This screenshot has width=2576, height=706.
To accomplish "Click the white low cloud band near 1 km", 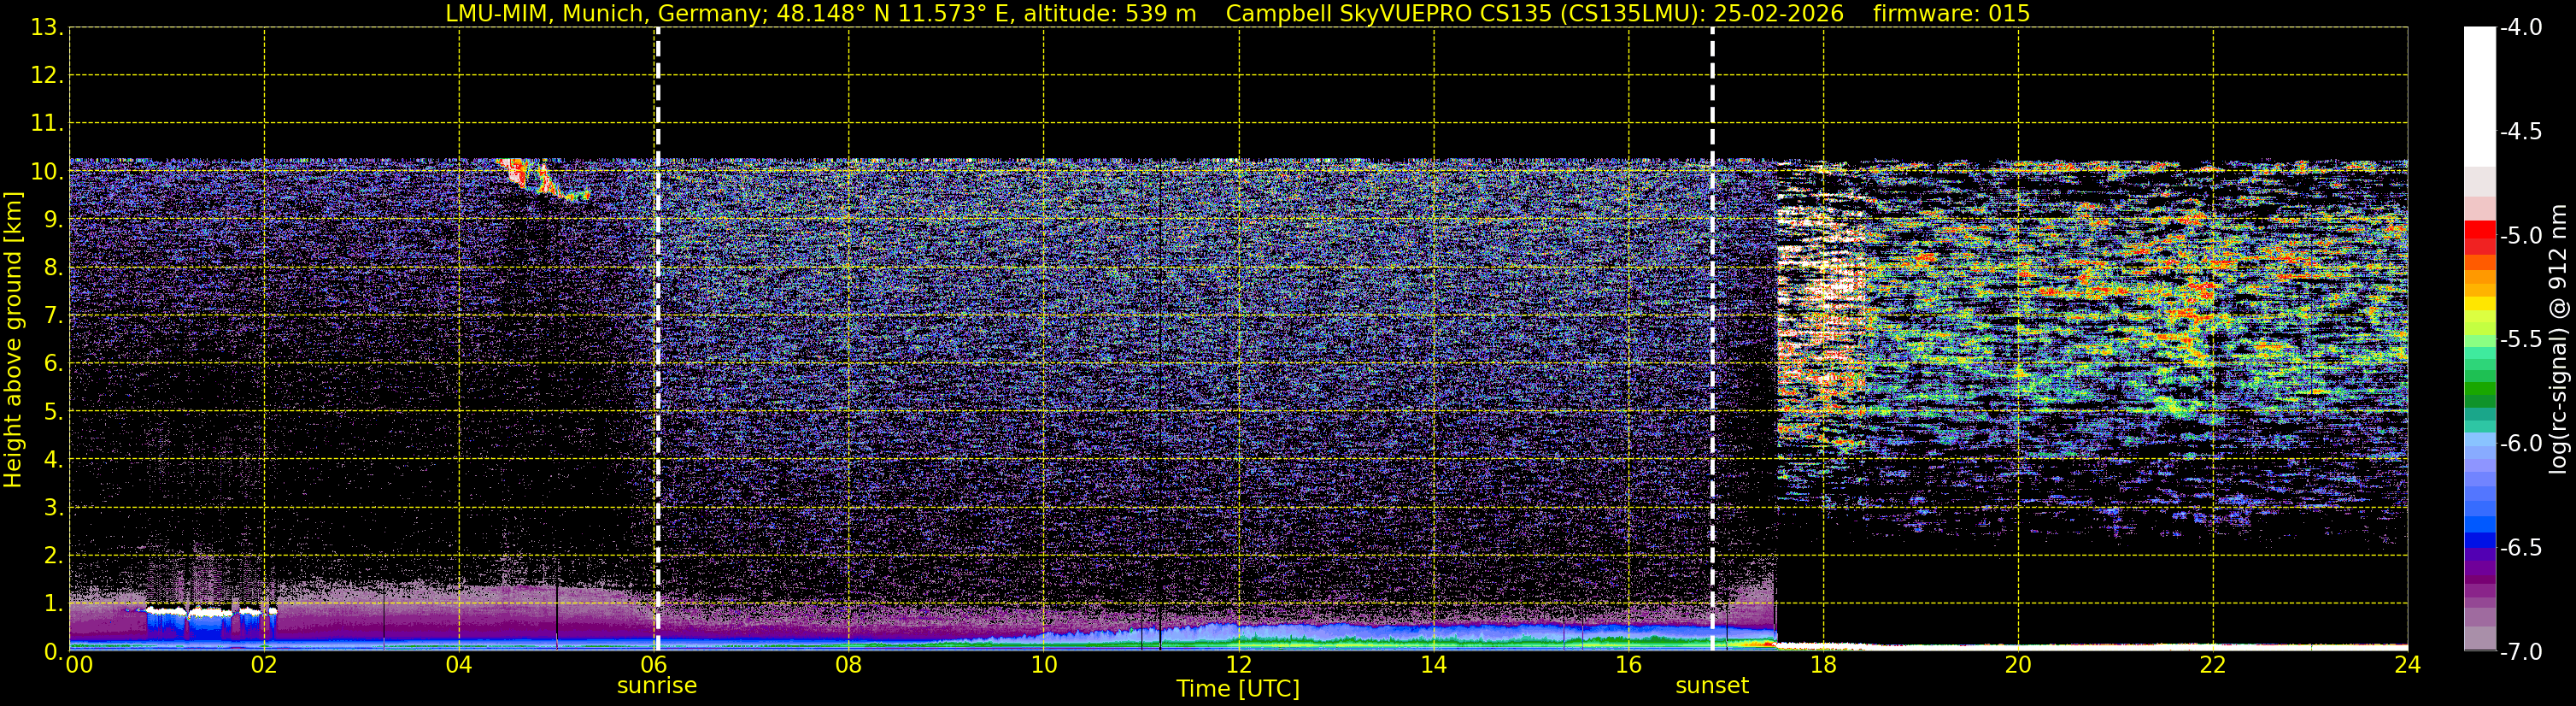I will tap(210, 610).
